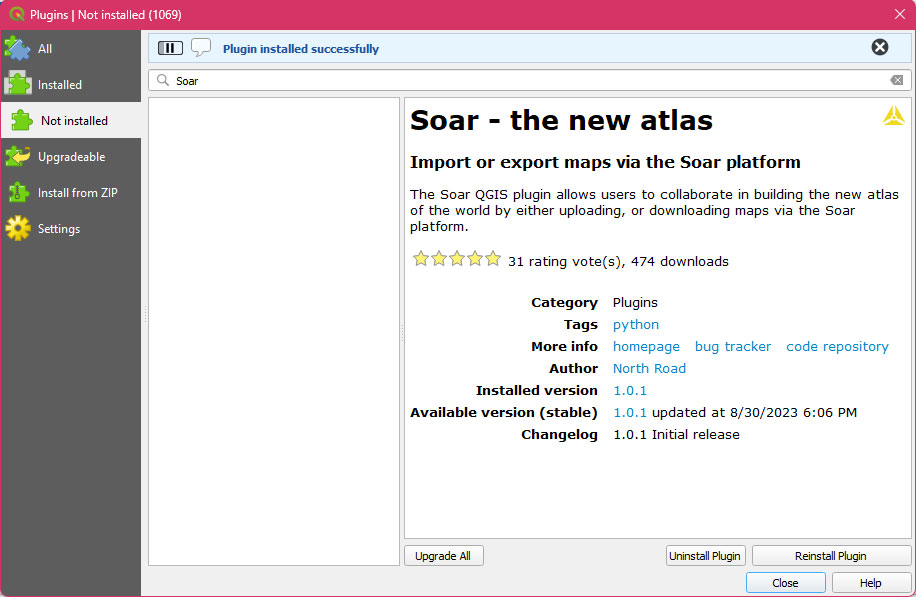Close the plugin manager dialog
Viewport: 916px width, 597px height.
tap(785, 582)
